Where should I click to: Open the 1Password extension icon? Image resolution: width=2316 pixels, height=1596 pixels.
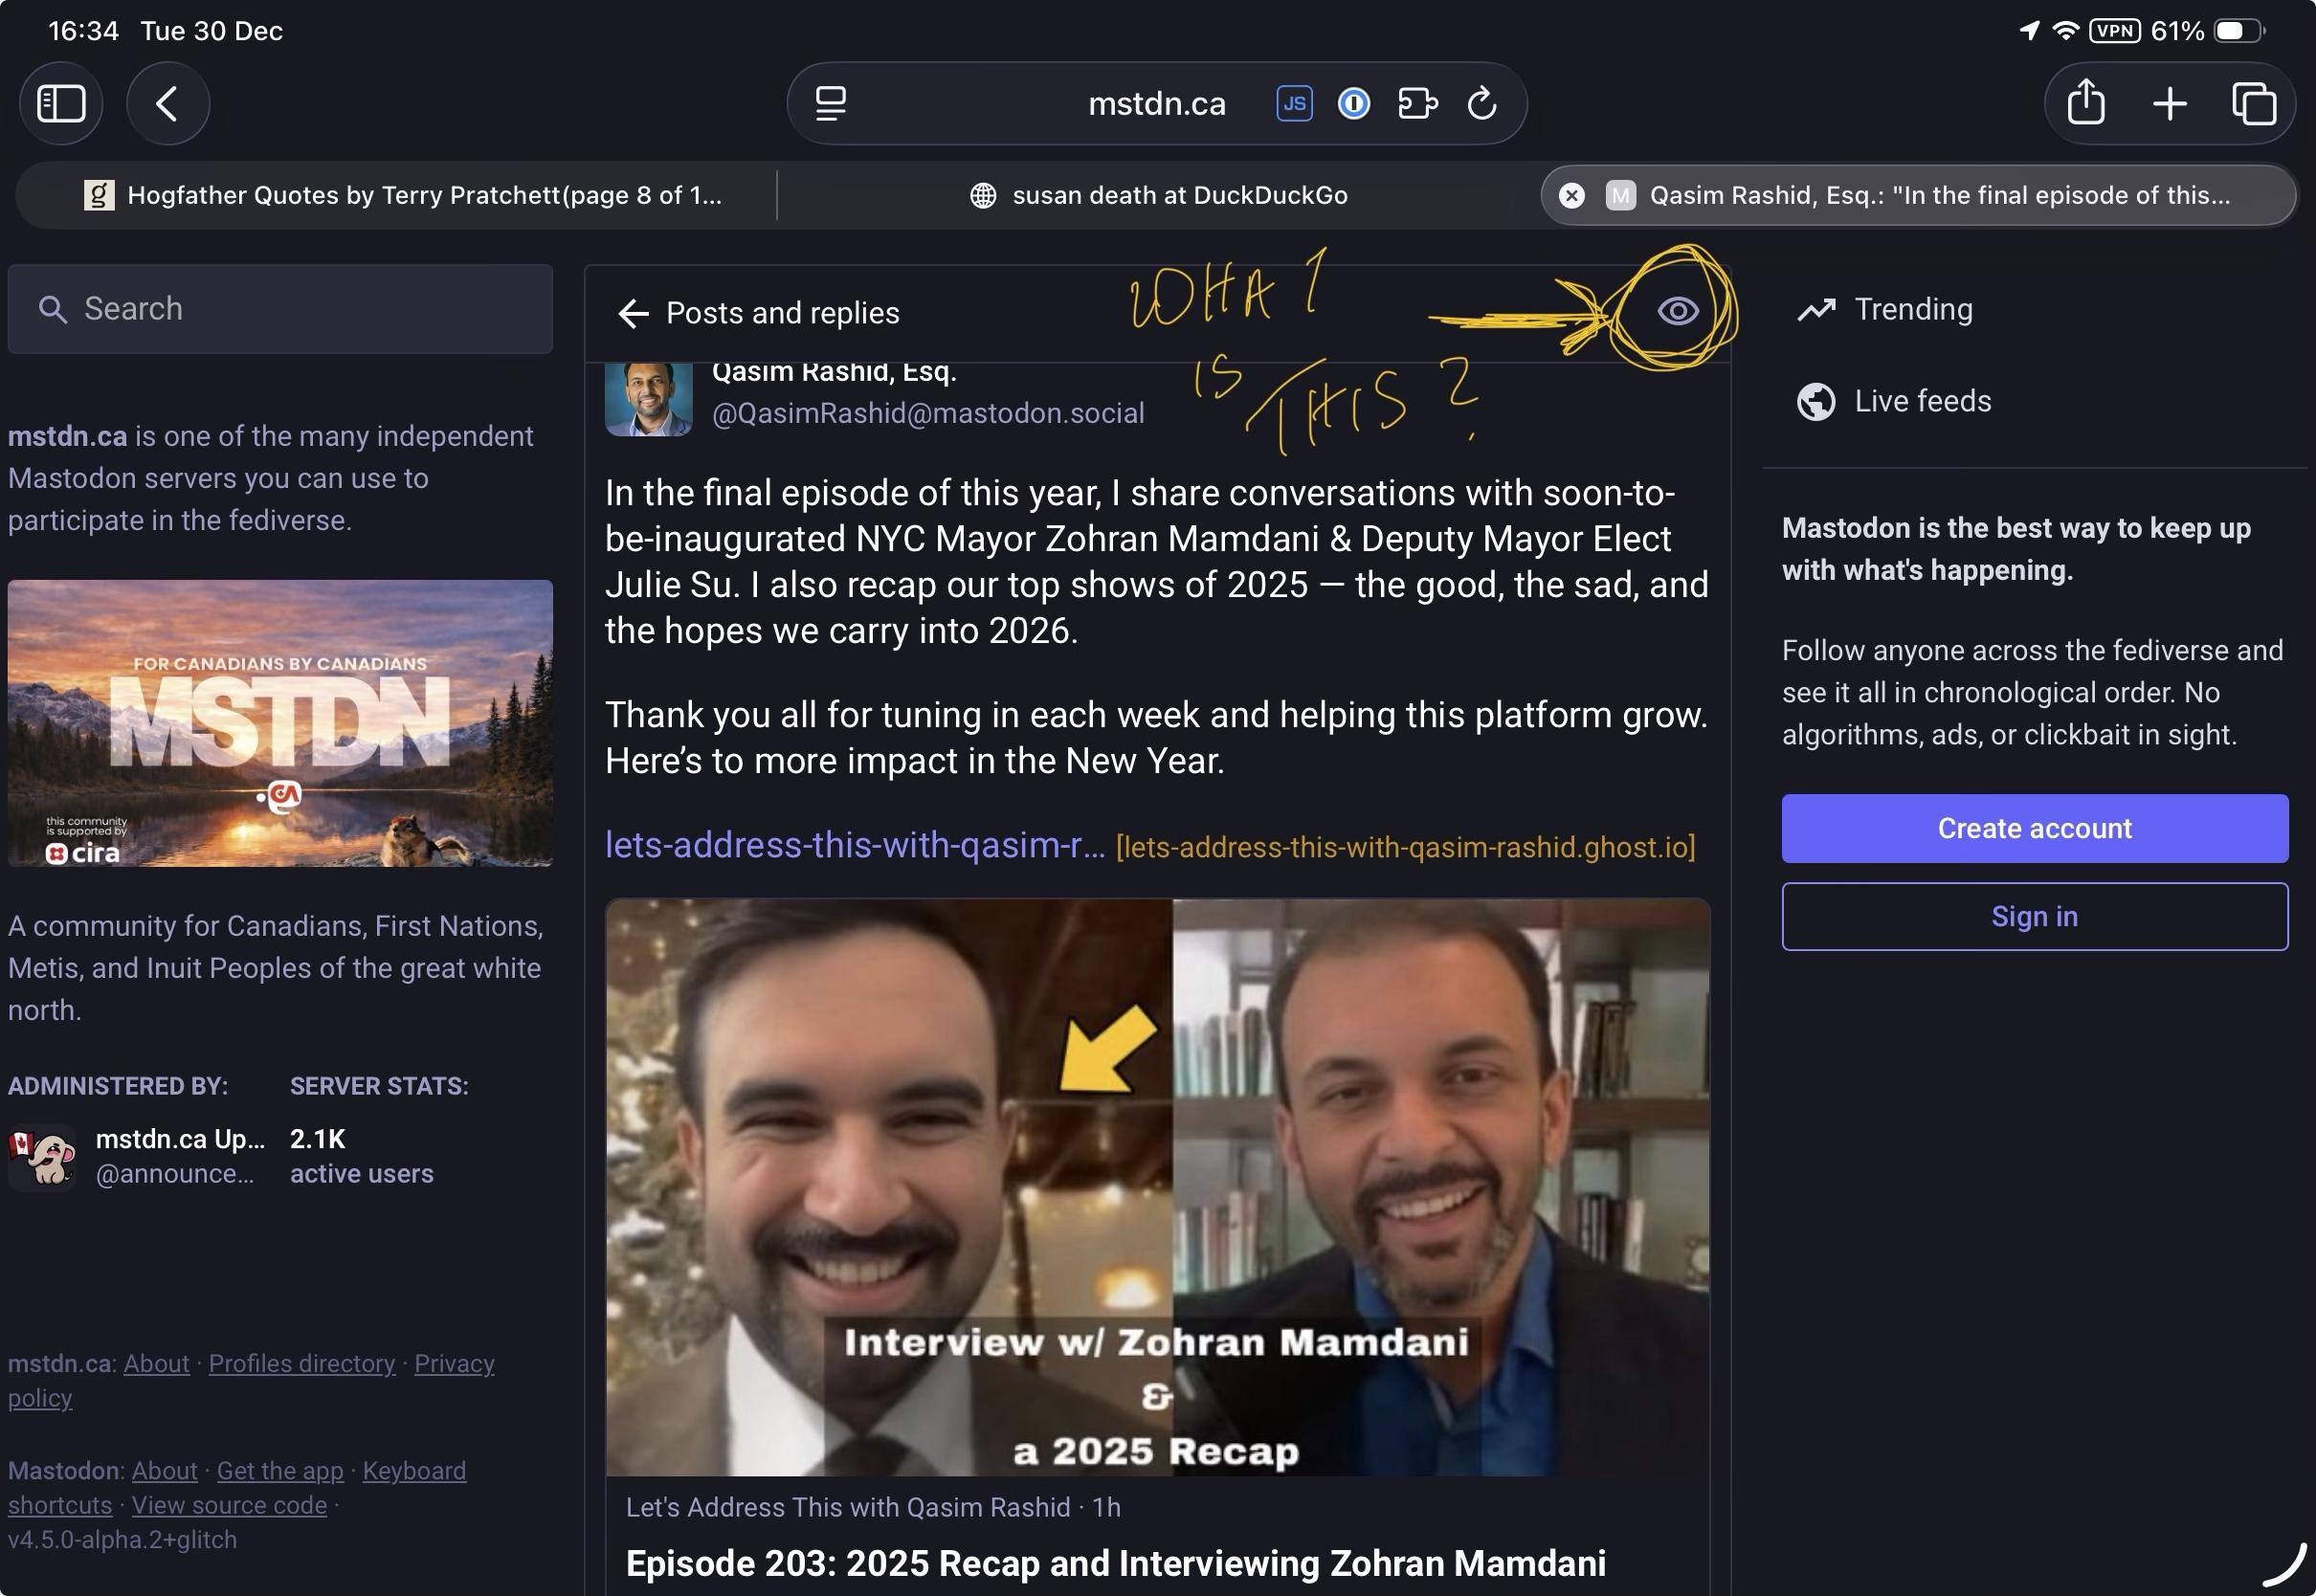pos(1353,103)
